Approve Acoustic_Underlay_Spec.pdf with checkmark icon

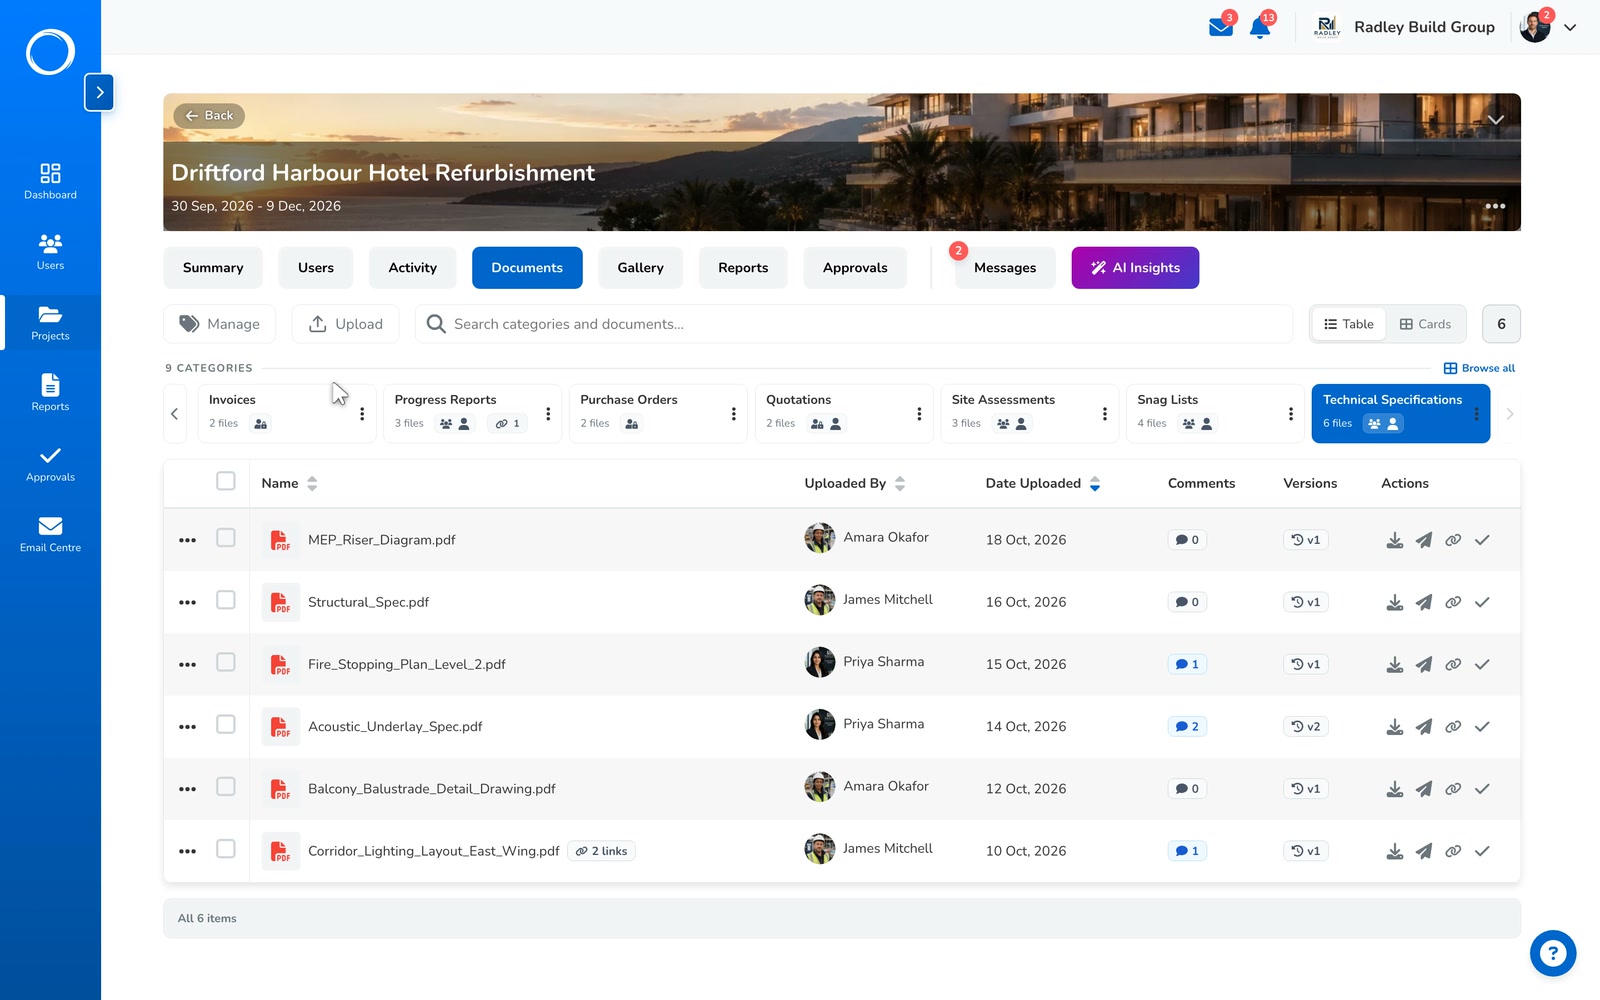[1482, 727]
